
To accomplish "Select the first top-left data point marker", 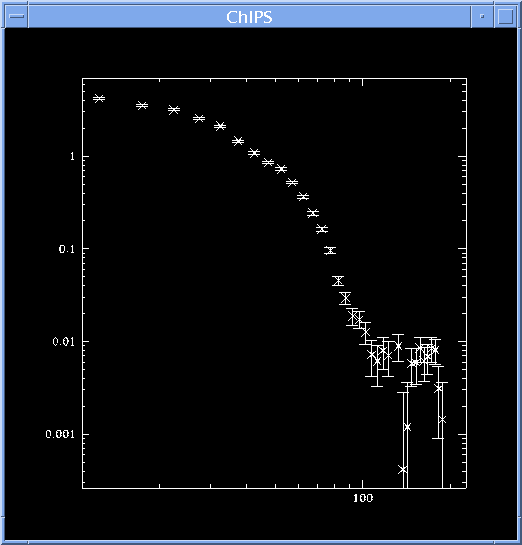I will pos(99,98).
